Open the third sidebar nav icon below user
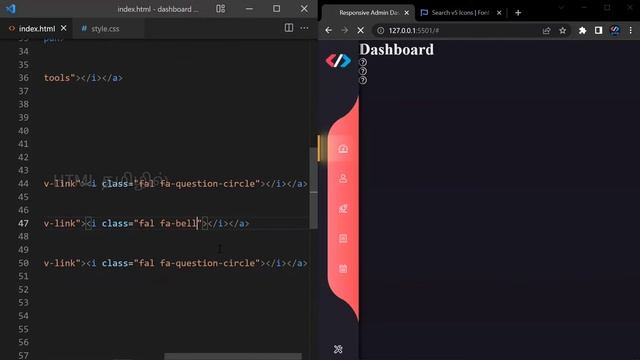The width and height of the screenshot is (640, 360). [343, 209]
